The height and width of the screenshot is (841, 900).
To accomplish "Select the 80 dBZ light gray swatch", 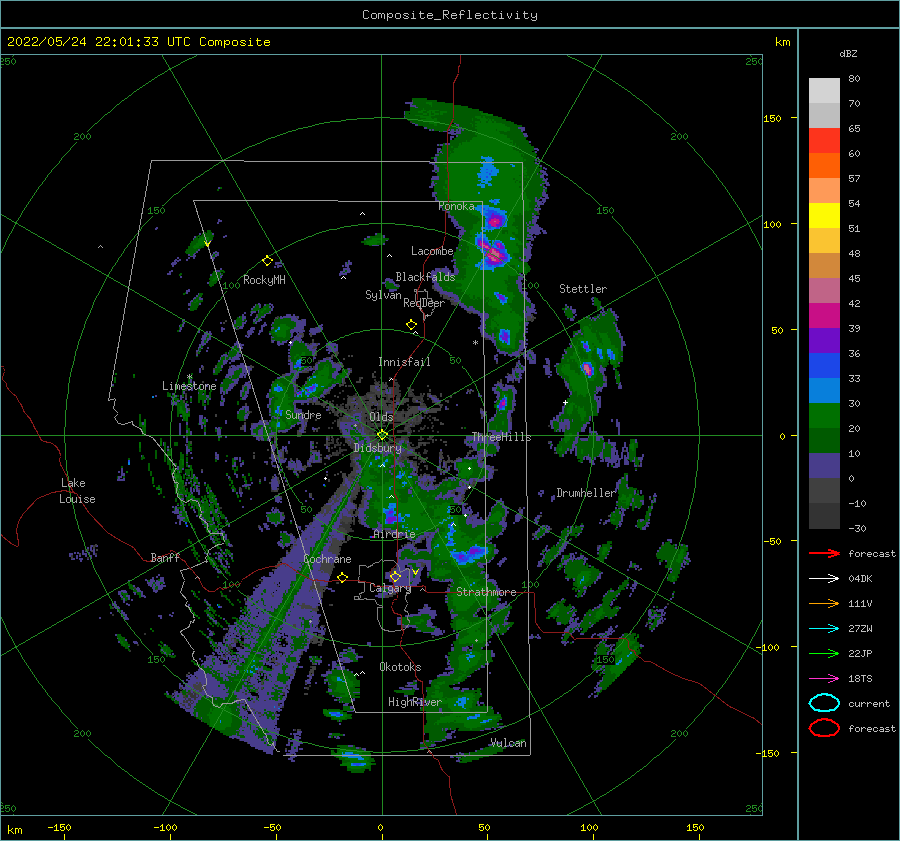I will [824, 91].
